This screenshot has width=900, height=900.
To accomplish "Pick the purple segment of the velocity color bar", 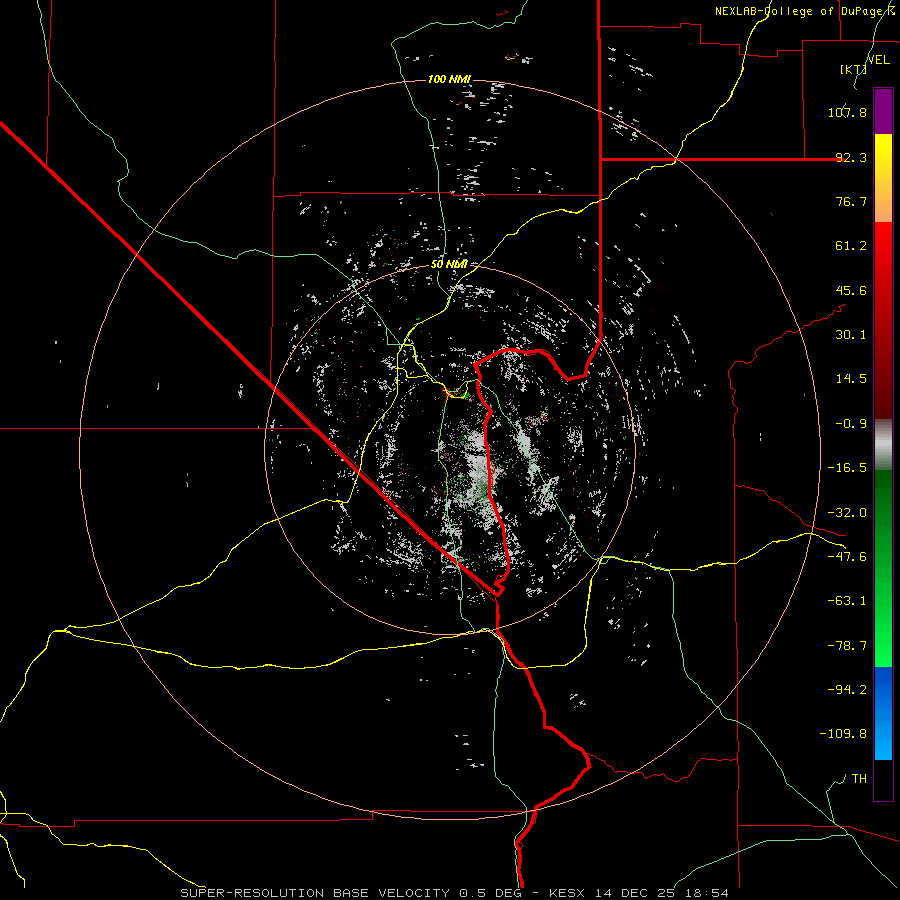I will click(883, 111).
